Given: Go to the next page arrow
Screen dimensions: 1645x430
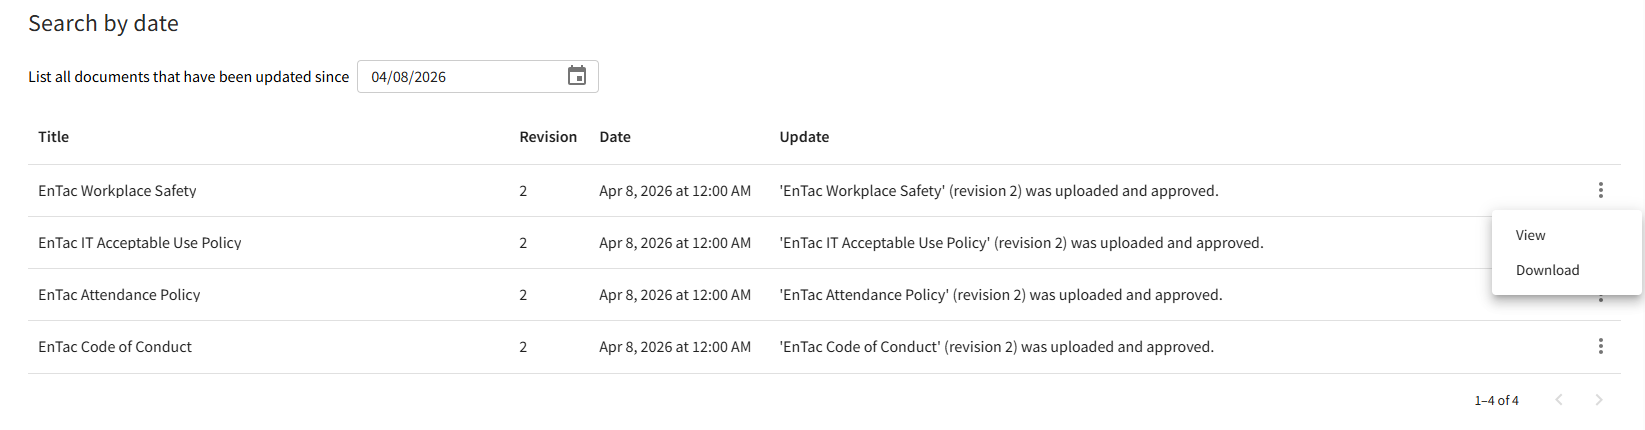Looking at the screenshot, I should (1598, 400).
